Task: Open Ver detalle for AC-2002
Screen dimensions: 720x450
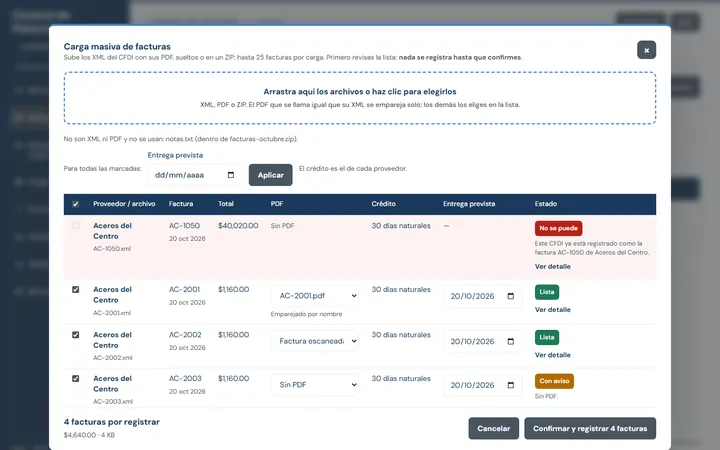Action: [x=552, y=355]
